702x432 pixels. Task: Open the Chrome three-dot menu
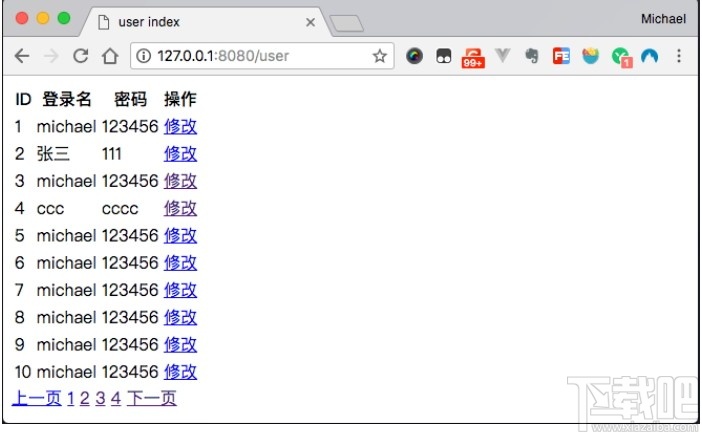coord(679,56)
